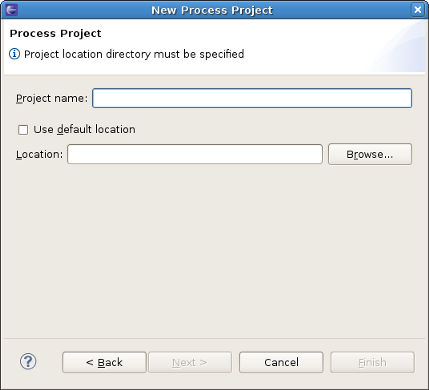The height and width of the screenshot is (390, 429).
Task: Click the info icon beside location message
Action: (14, 54)
